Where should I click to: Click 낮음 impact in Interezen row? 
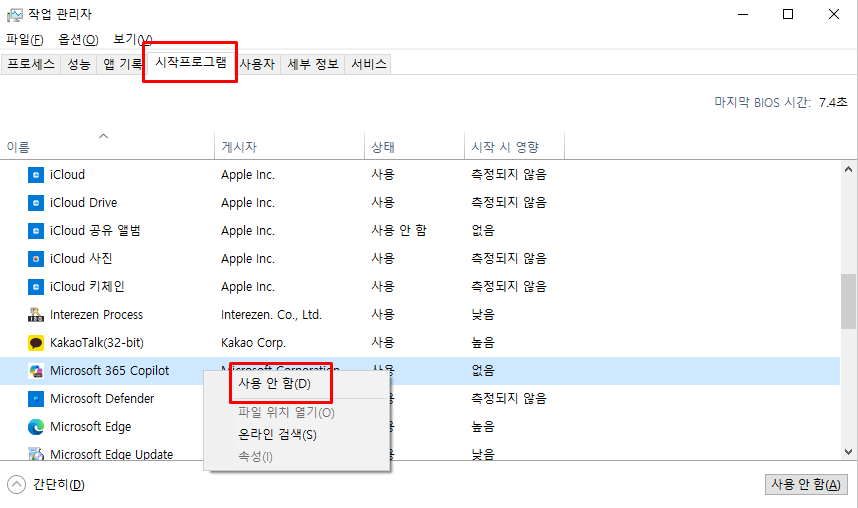[483, 315]
